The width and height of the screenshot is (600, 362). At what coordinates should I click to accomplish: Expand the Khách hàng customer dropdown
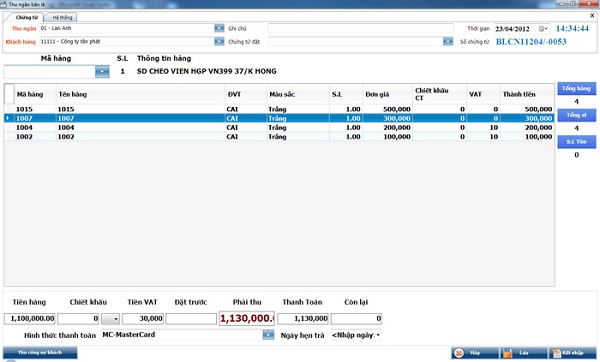219,41
